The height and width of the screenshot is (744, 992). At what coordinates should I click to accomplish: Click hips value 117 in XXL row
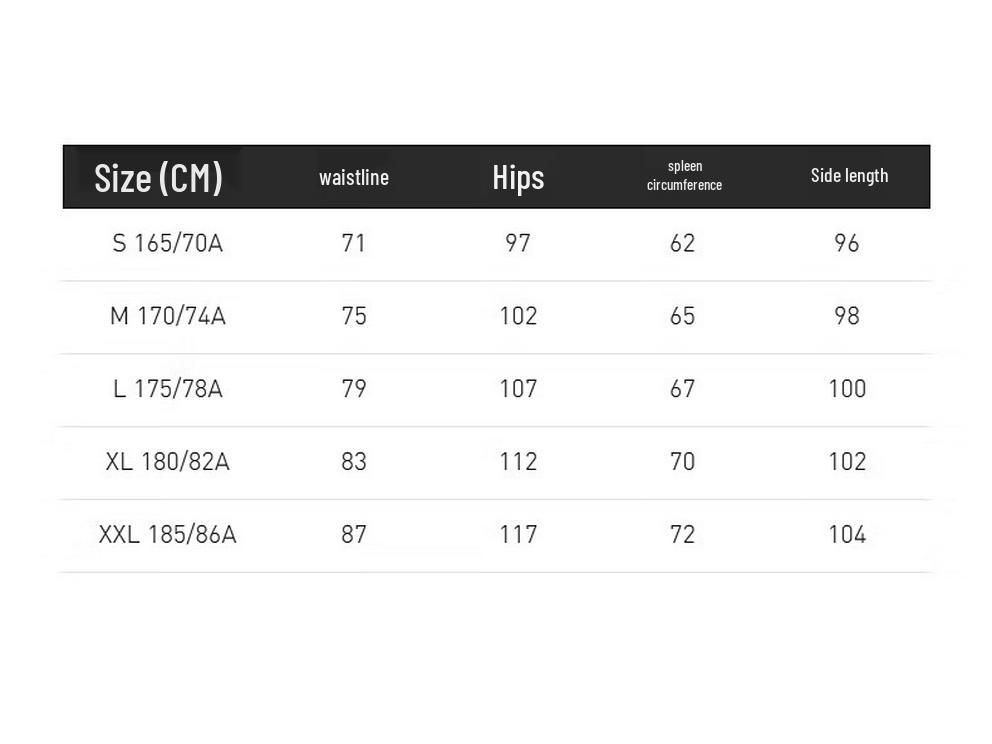click(518, 534)
